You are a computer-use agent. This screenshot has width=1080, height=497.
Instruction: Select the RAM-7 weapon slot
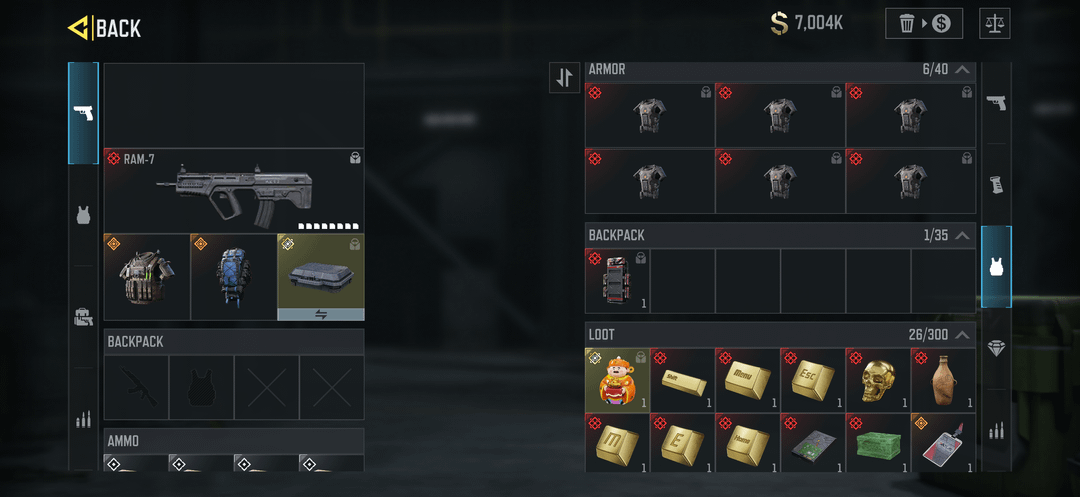click(x=234, y=191)
